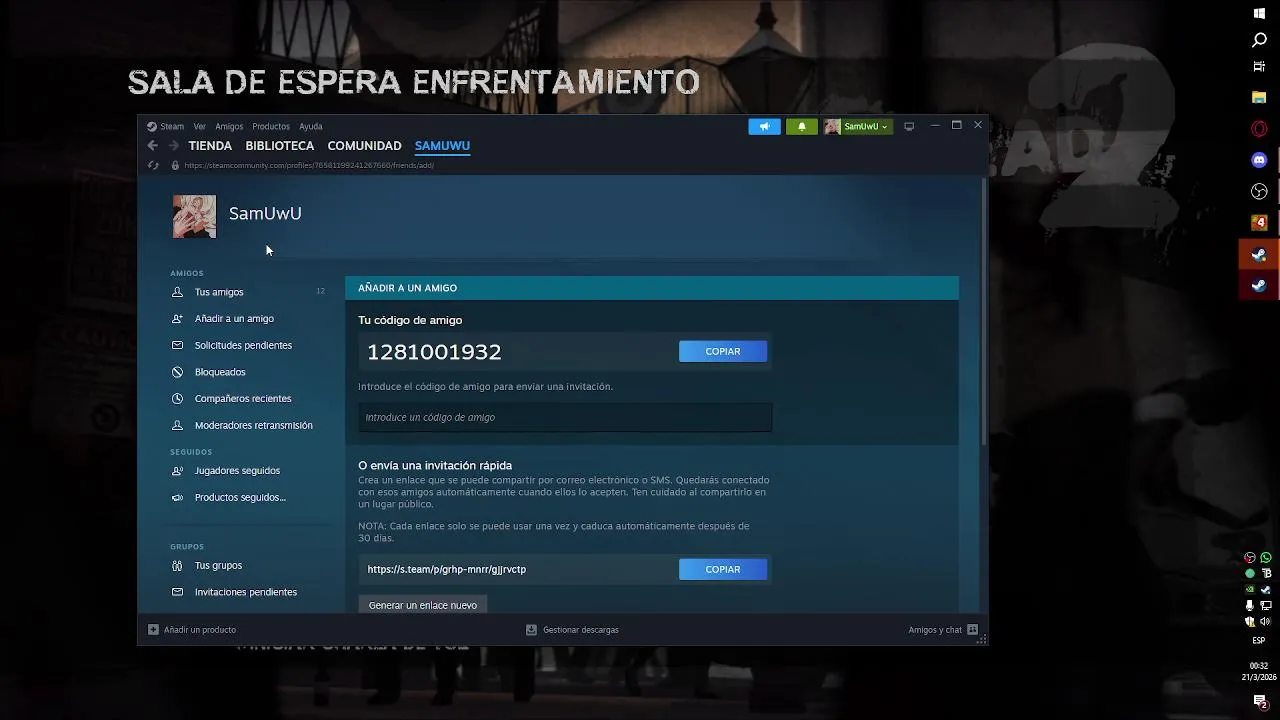
Task: Click the Tus grupos people icon
Action: click(x=177, y=566)
